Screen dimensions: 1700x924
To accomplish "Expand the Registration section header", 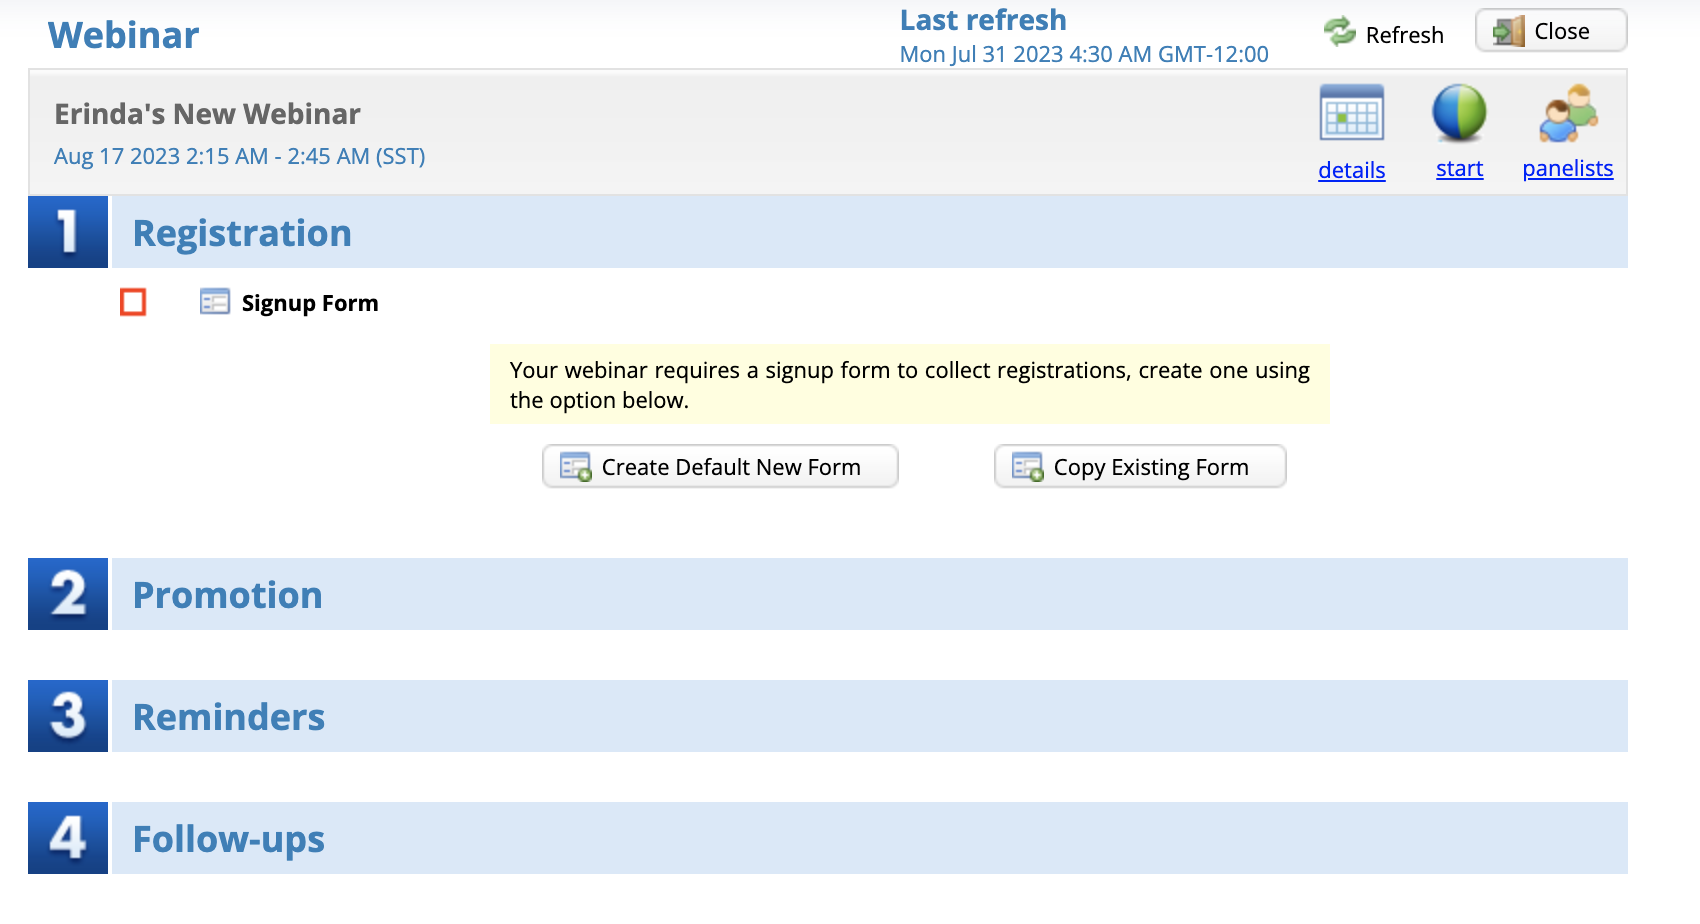I will [x=869, y=232].
